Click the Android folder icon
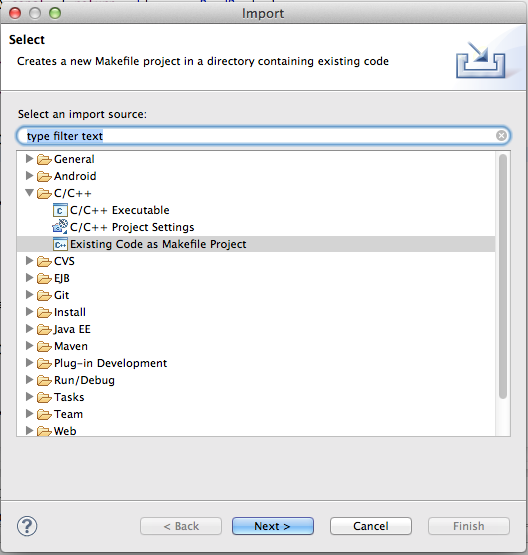This screenshot has width=528, height=555. (x=44, y=176)
